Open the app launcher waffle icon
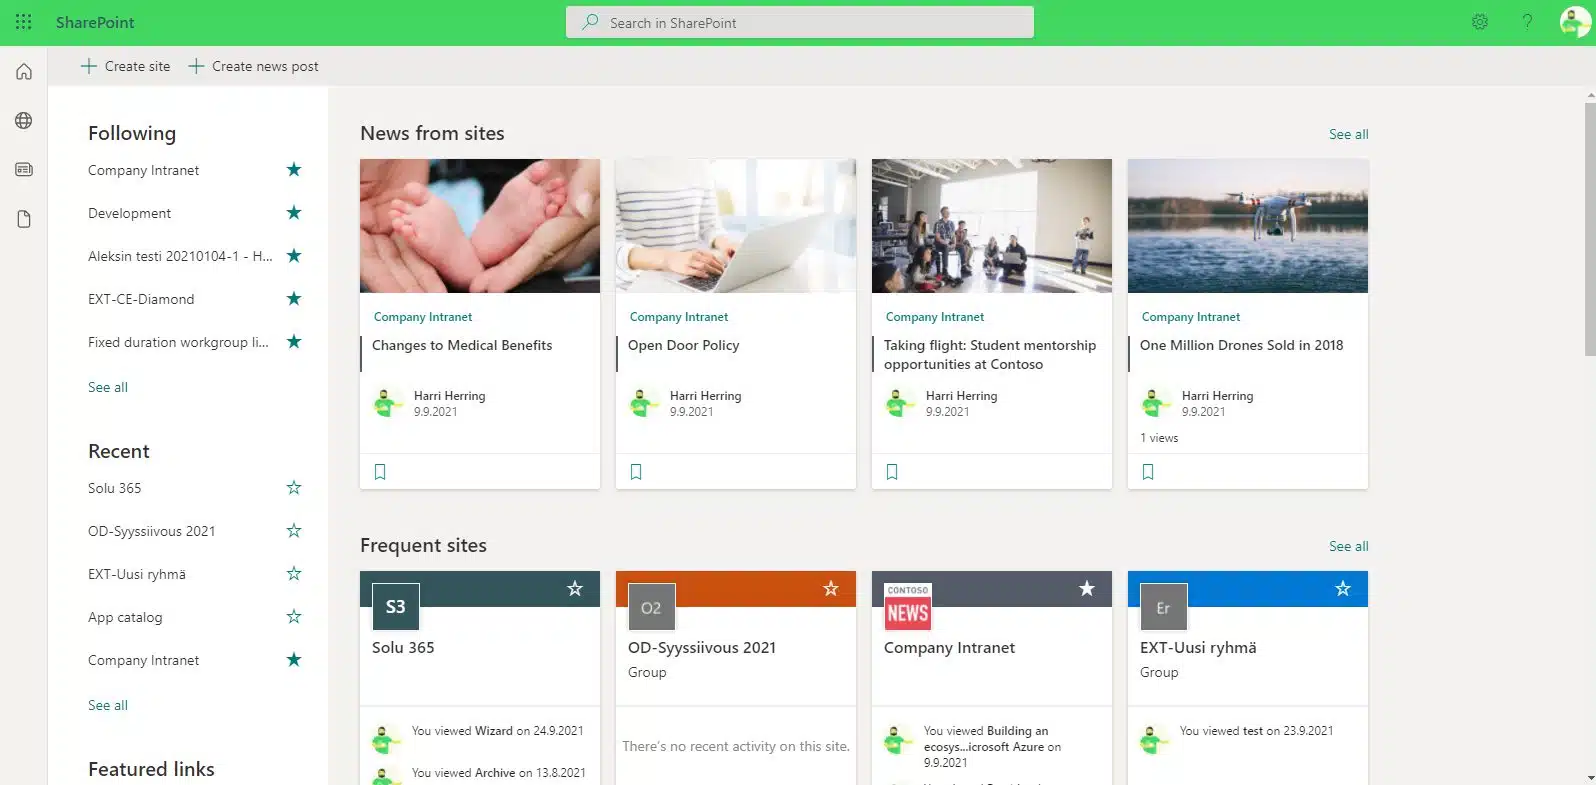This screenshot has width=1596, height=785. click(x=24, y=22)
